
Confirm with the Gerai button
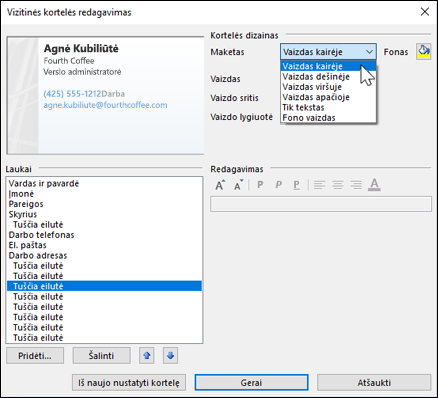[251, 383]
